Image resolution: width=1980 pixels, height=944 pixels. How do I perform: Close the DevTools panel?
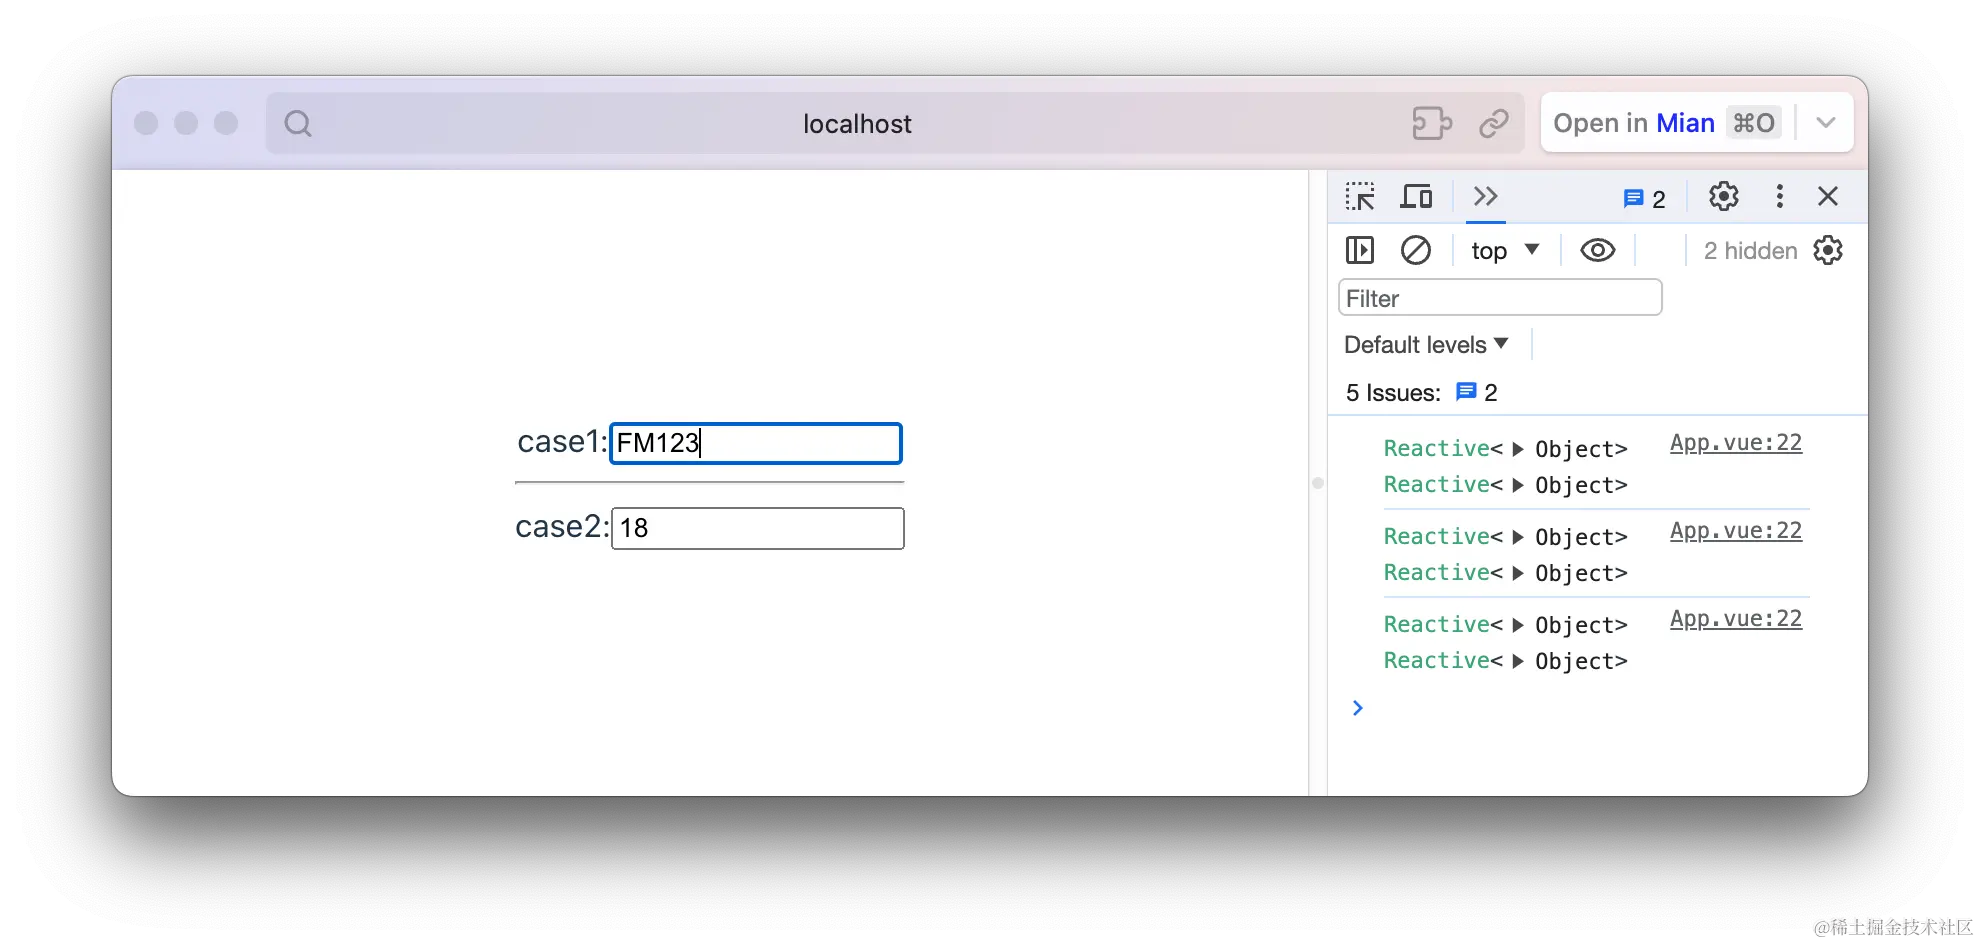point(1828,196)
